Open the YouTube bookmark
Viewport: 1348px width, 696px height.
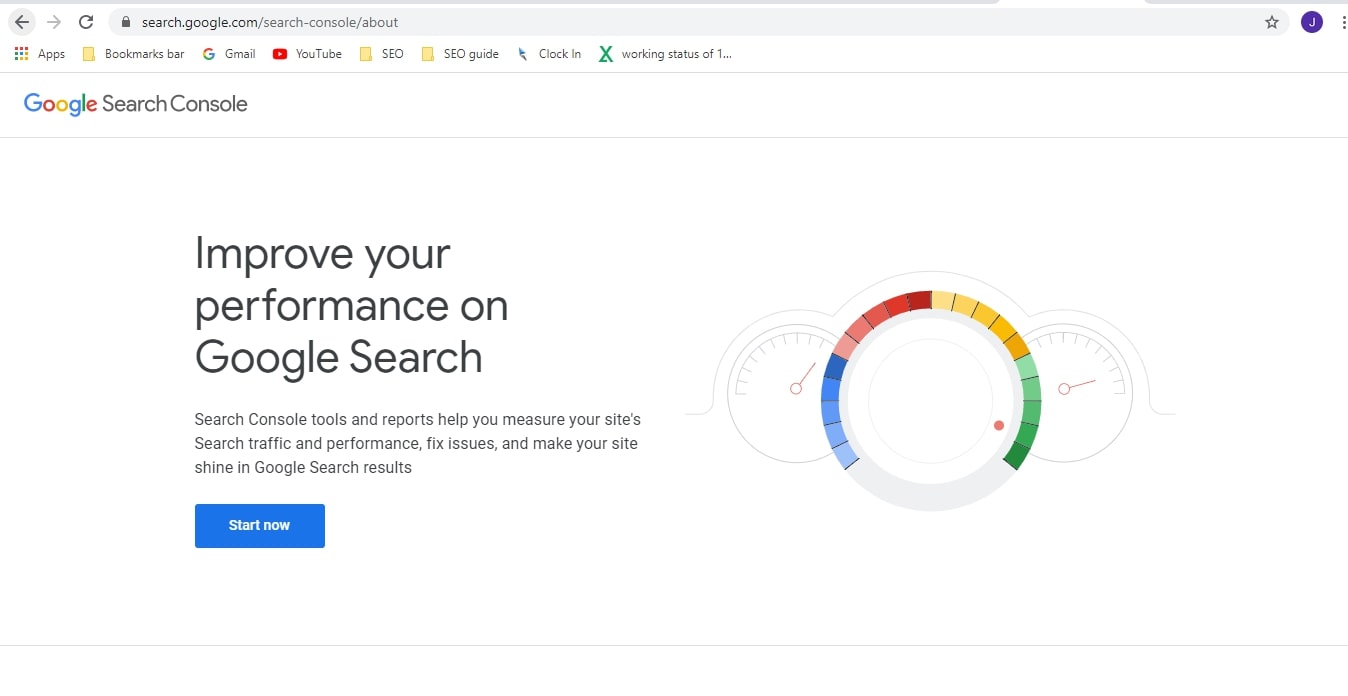tap(307, 54)
